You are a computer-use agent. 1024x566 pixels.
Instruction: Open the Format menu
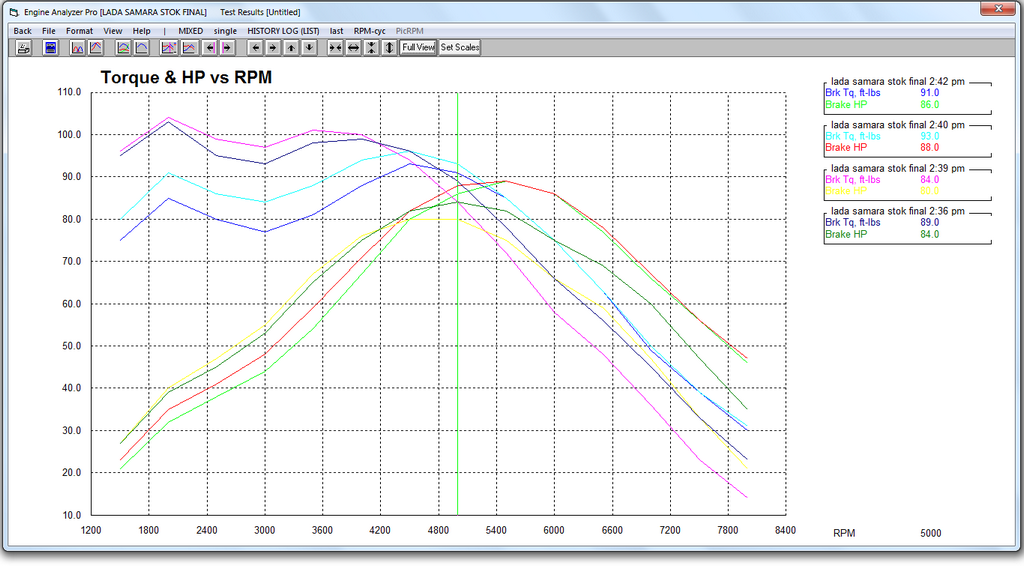click(79, 31)
